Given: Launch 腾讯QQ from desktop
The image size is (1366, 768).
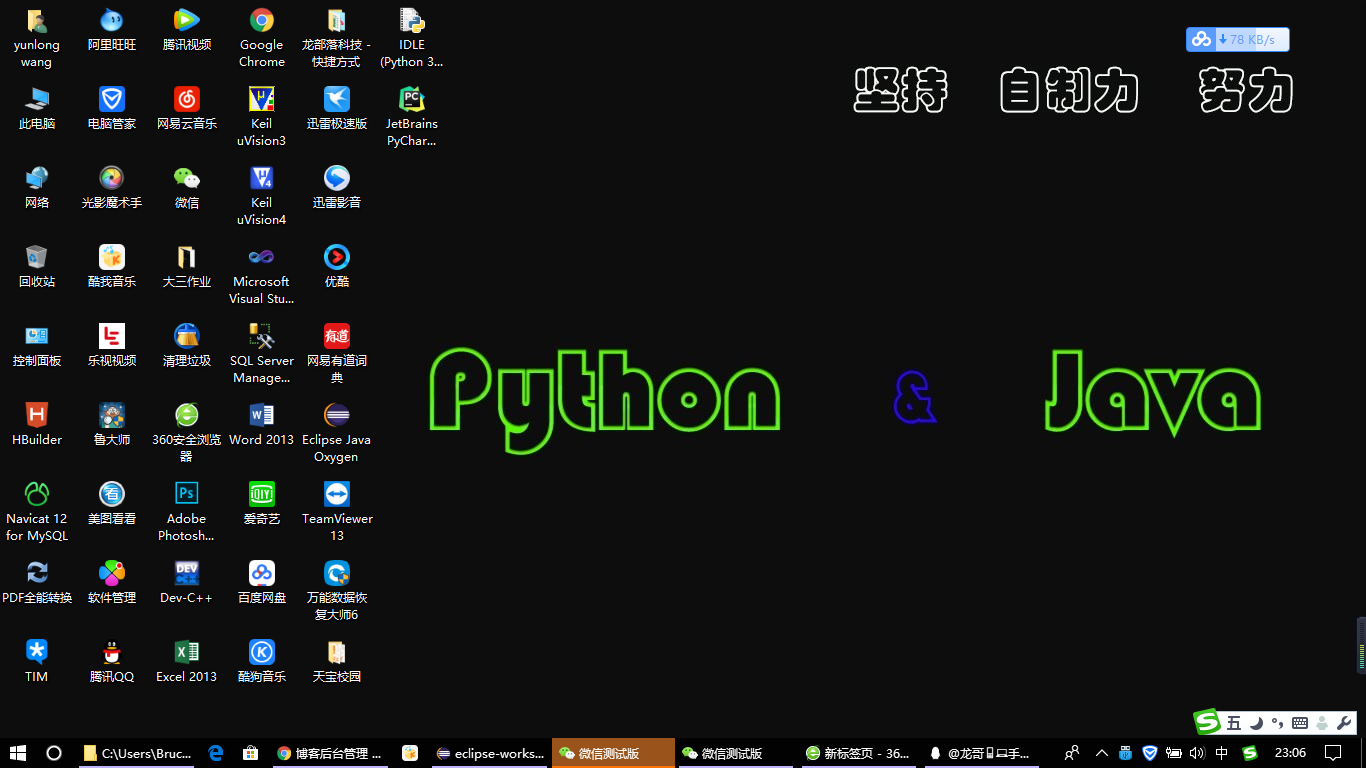Looking at the screenshot, I should point(112,662).
